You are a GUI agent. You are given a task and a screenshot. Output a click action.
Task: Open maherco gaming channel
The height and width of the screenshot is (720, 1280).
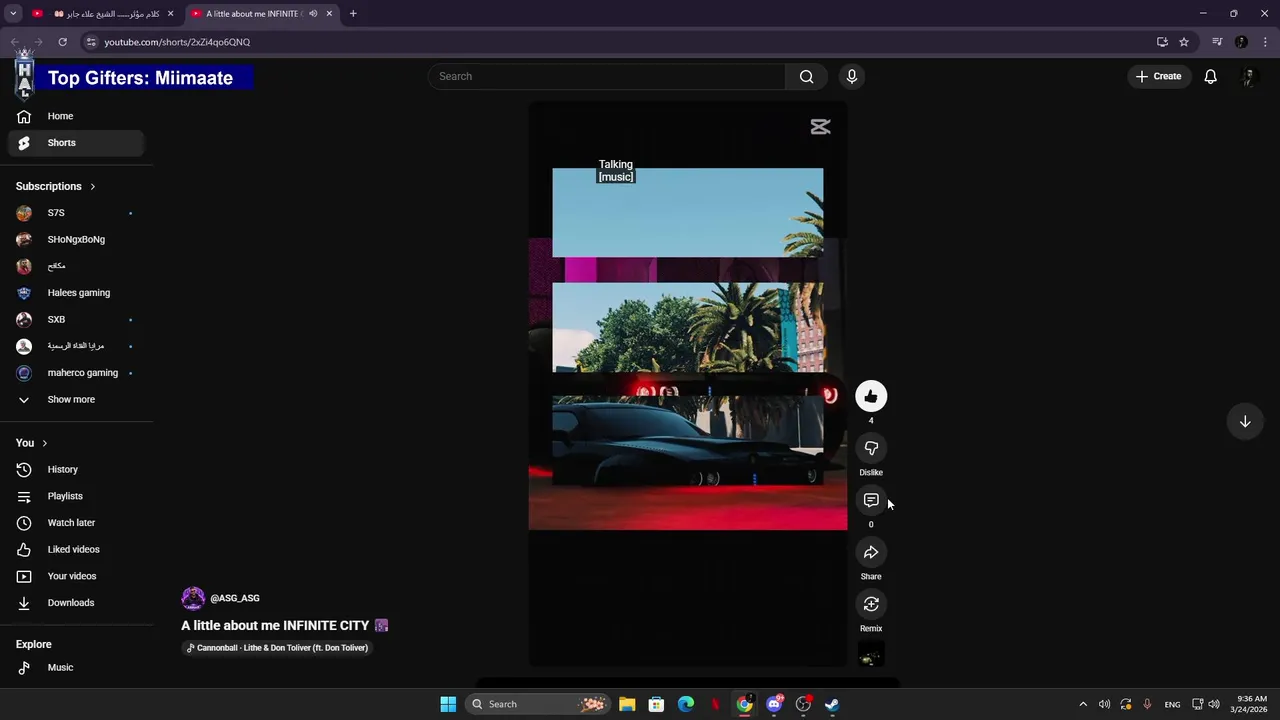[76, 373]
